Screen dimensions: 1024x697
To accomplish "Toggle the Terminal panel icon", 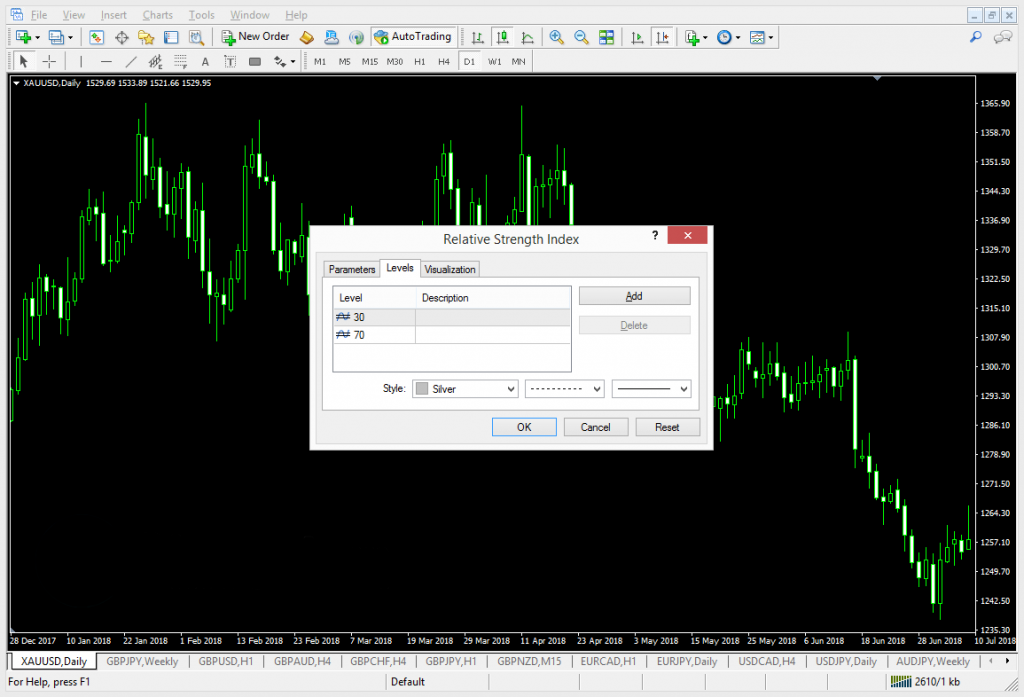I will pyautogui.click(x=171, y=37).
